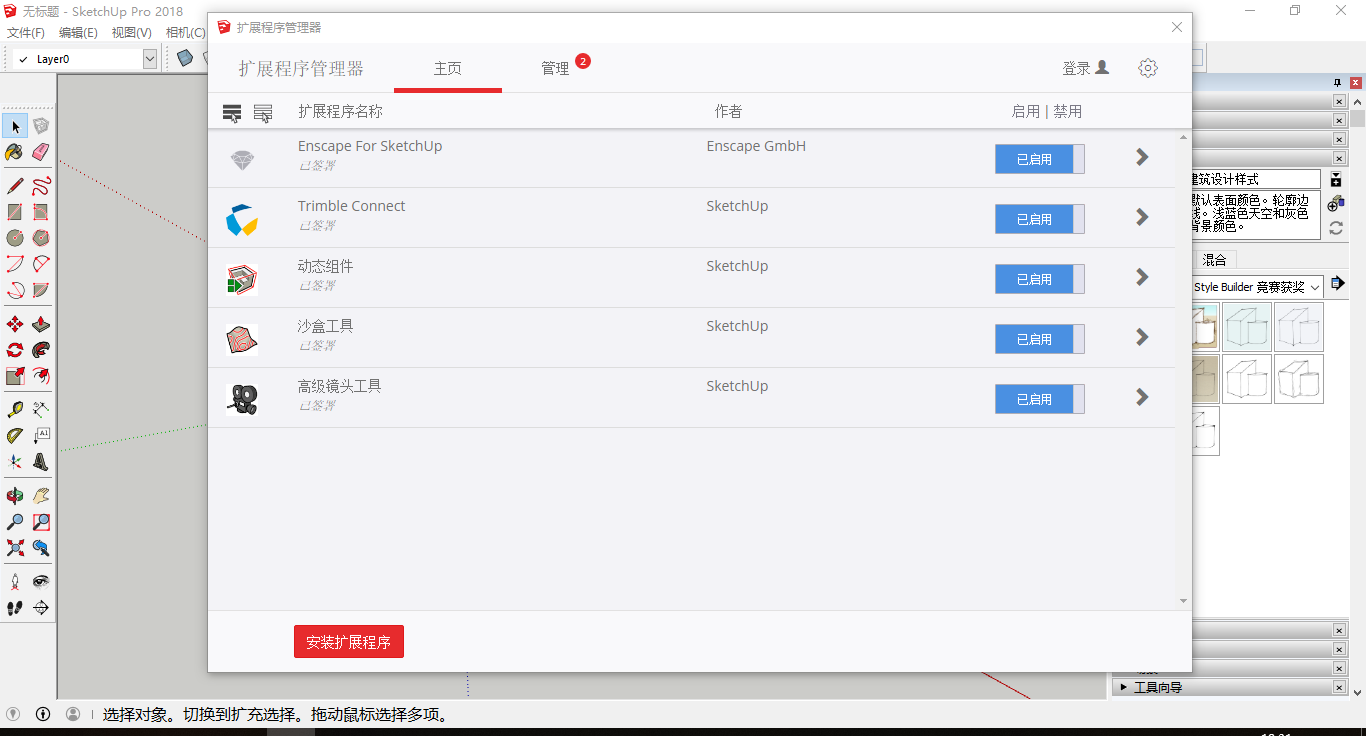
Task: Select the Zoom Window tool
Action: 41,521
